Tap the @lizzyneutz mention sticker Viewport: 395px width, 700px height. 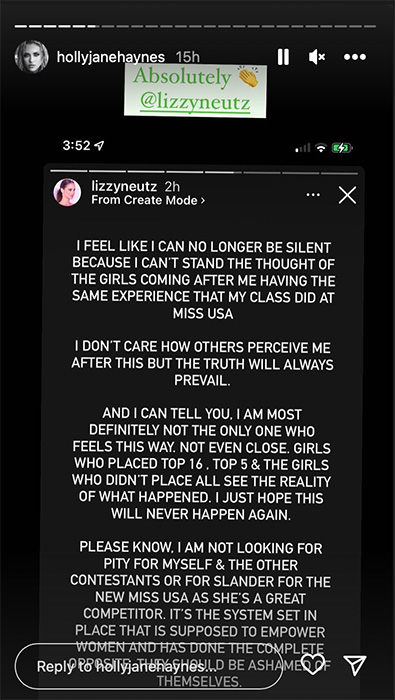(195, 103)
